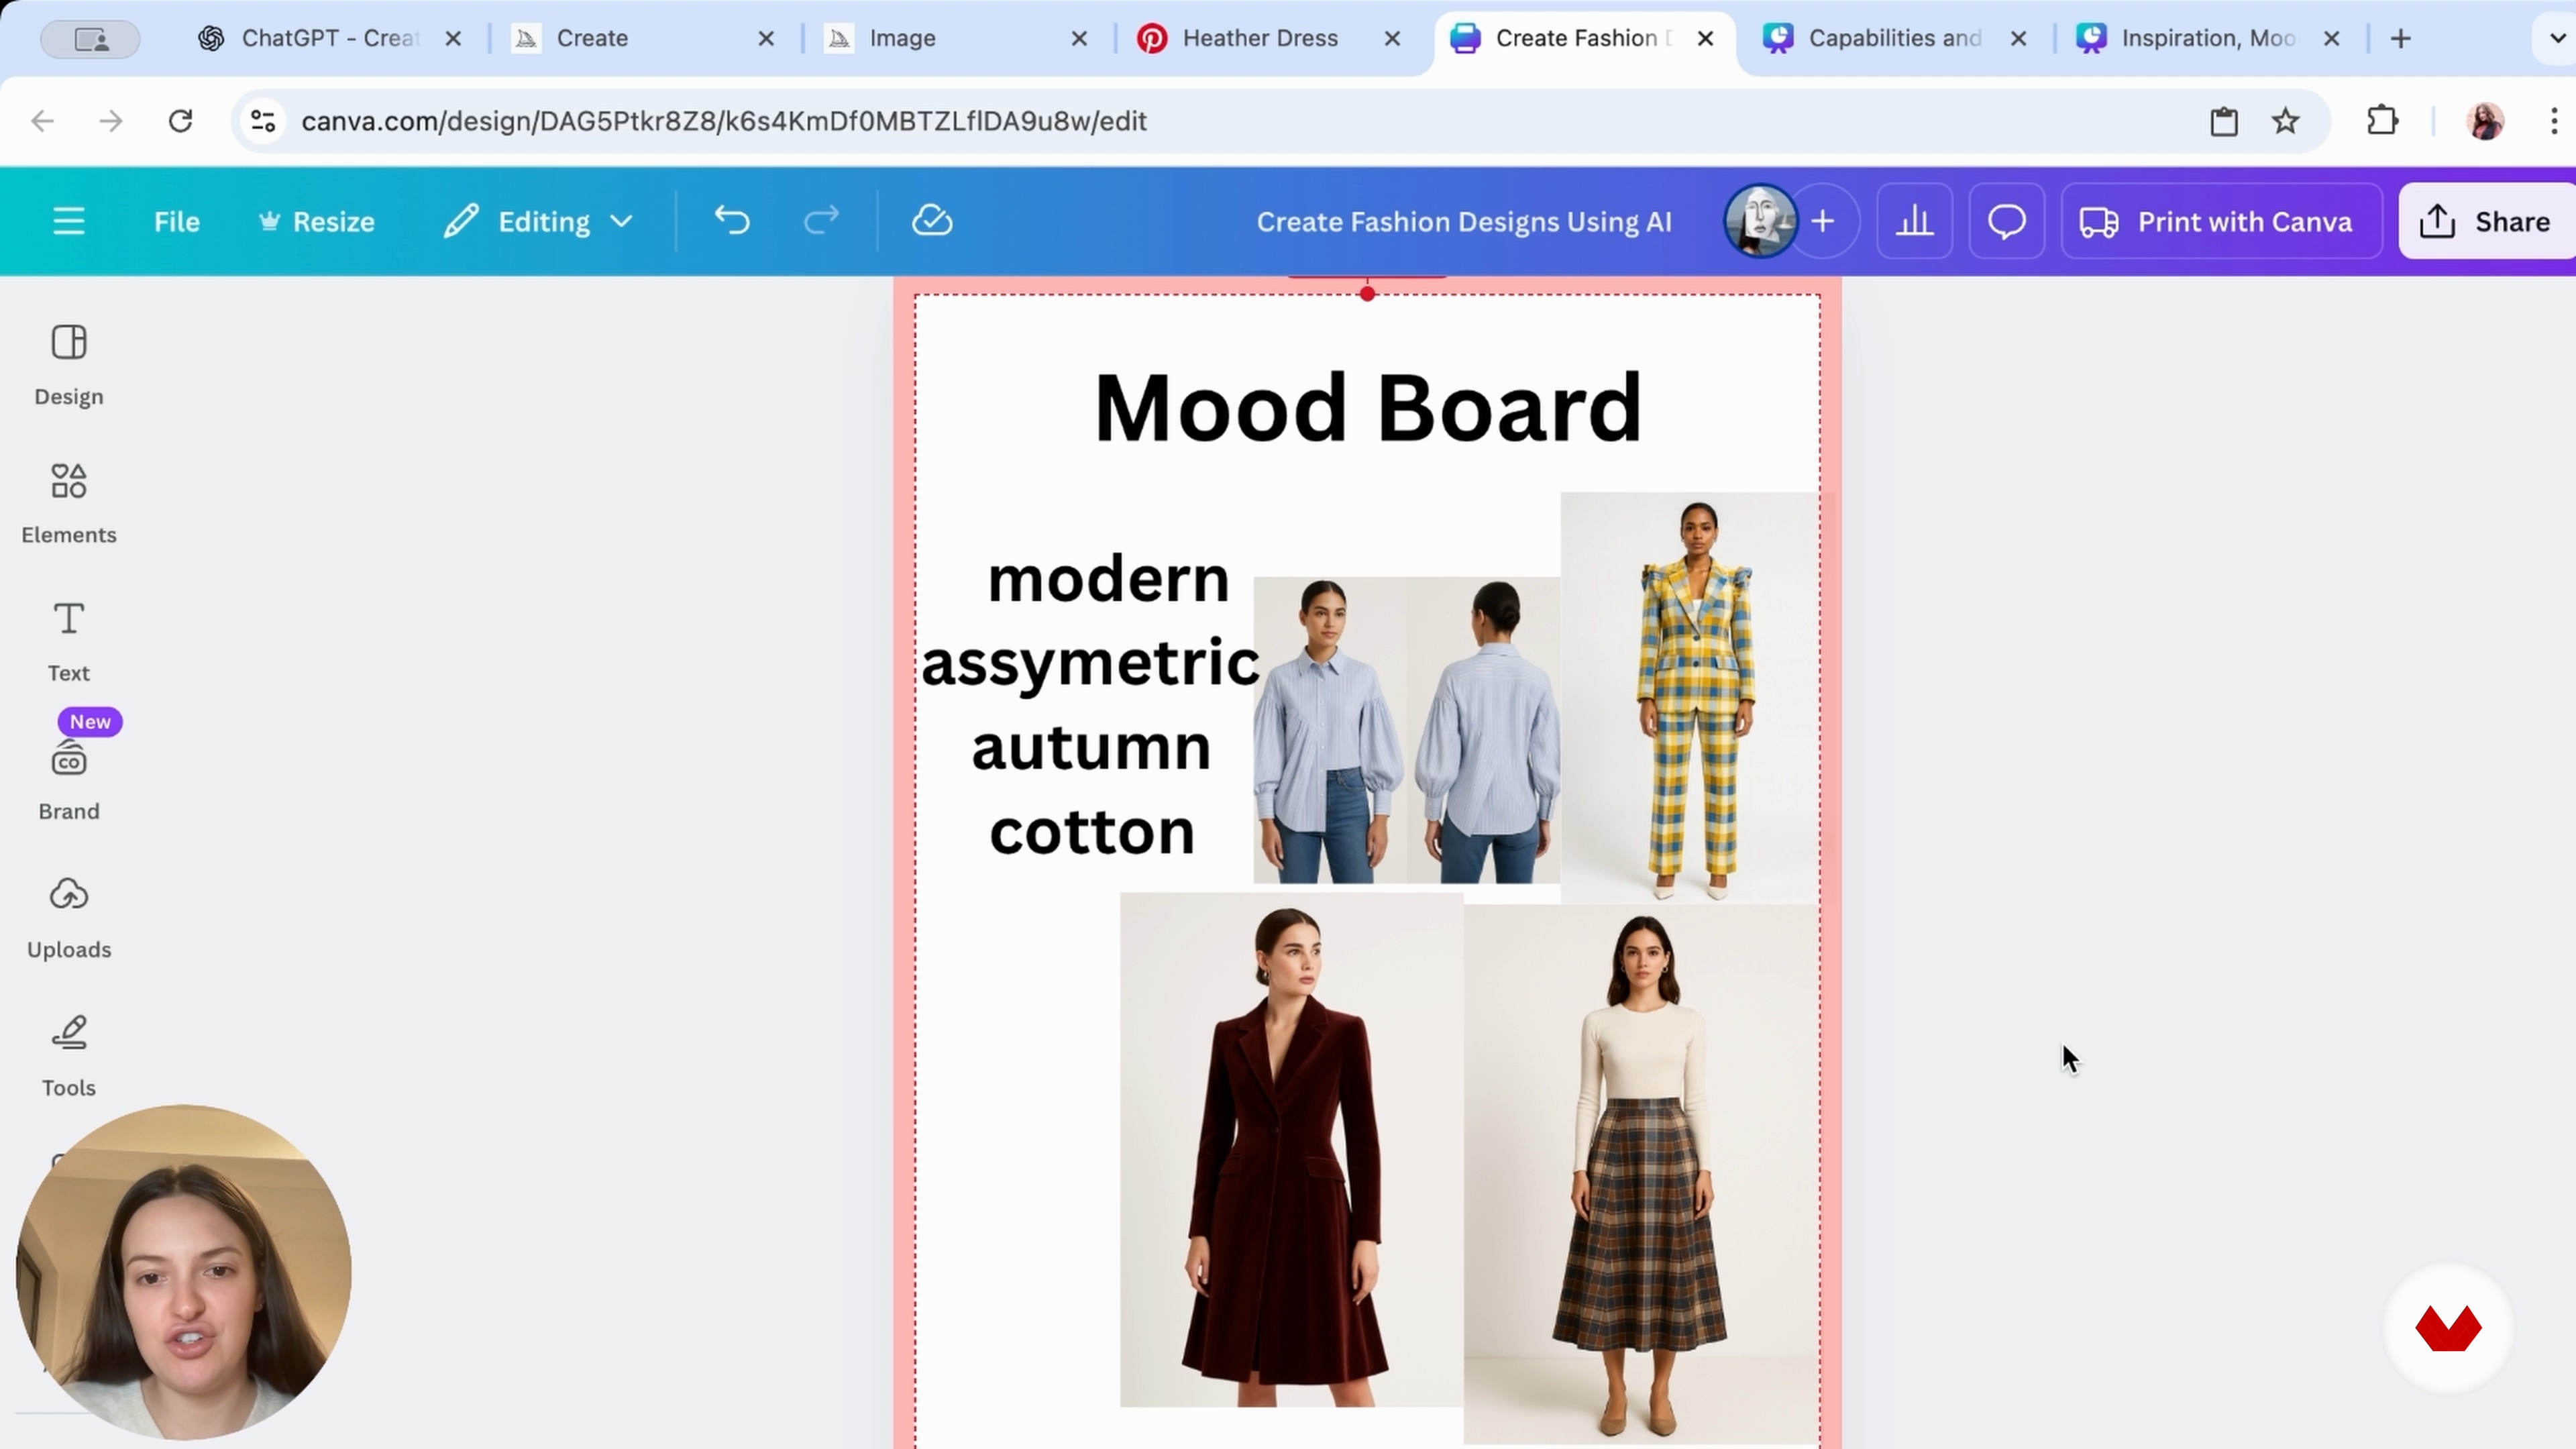Click the undo arrow

(732, 221)
